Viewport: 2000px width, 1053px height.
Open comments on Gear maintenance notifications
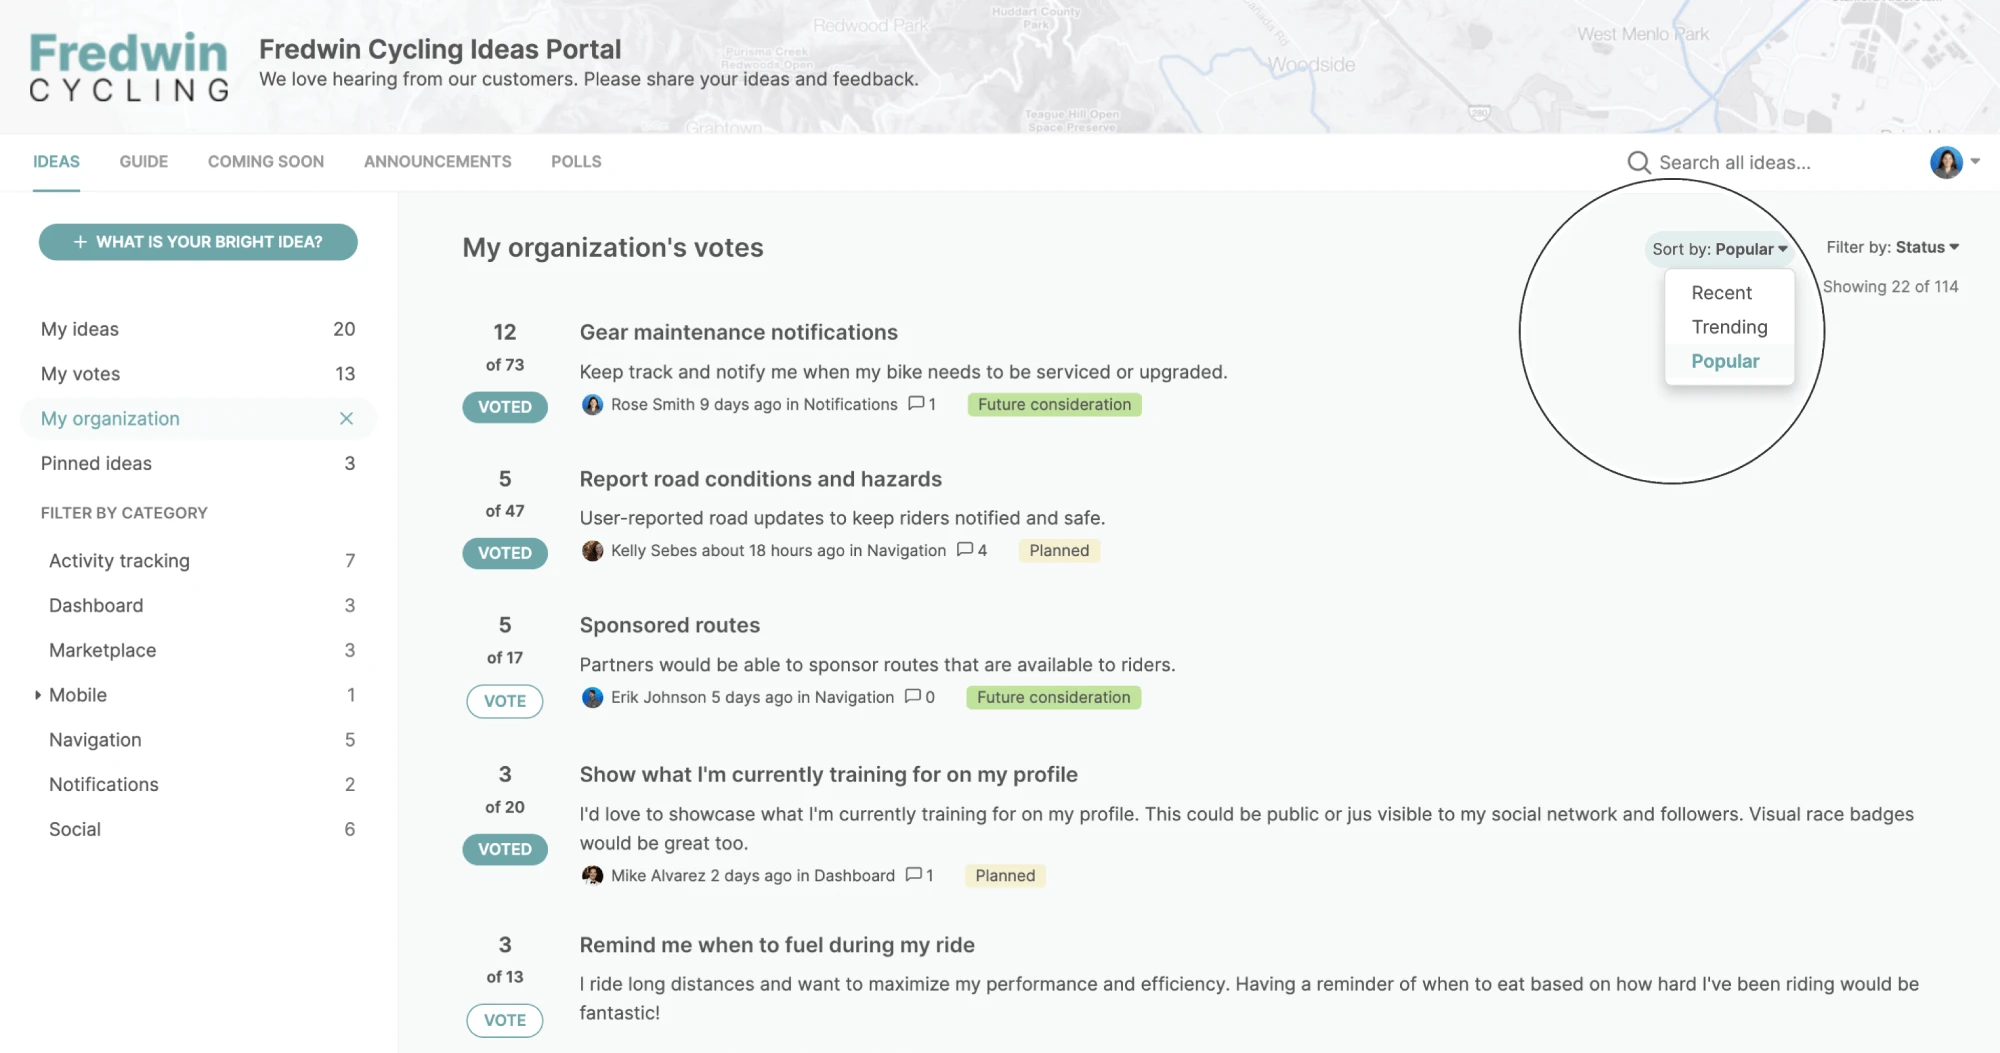pyautogui.click(x=921, y=404)
